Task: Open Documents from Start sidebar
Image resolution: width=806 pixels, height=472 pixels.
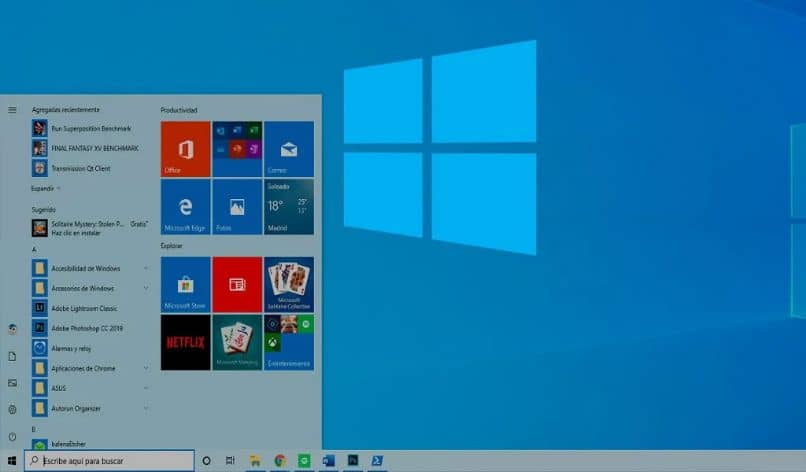Action: (12, 356)
